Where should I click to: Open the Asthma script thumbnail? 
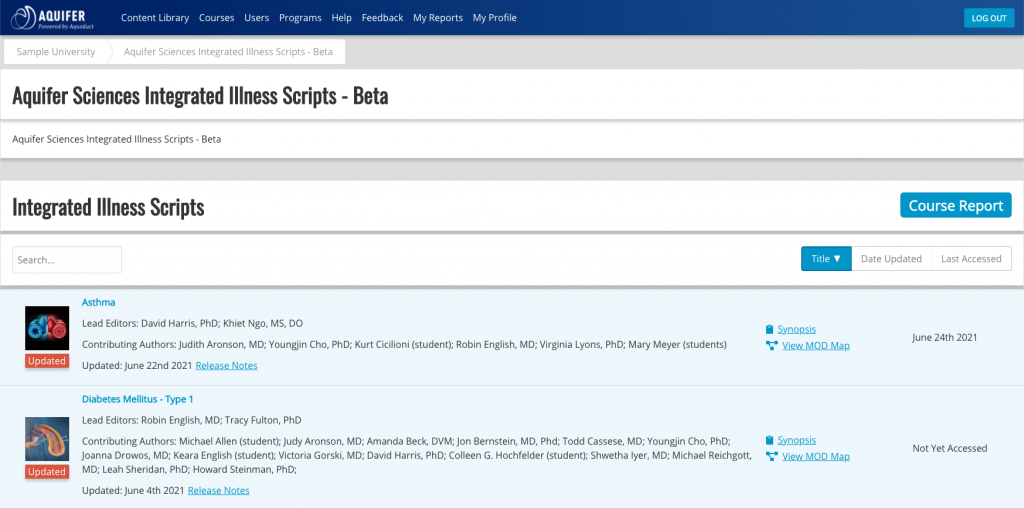point(47,328)
